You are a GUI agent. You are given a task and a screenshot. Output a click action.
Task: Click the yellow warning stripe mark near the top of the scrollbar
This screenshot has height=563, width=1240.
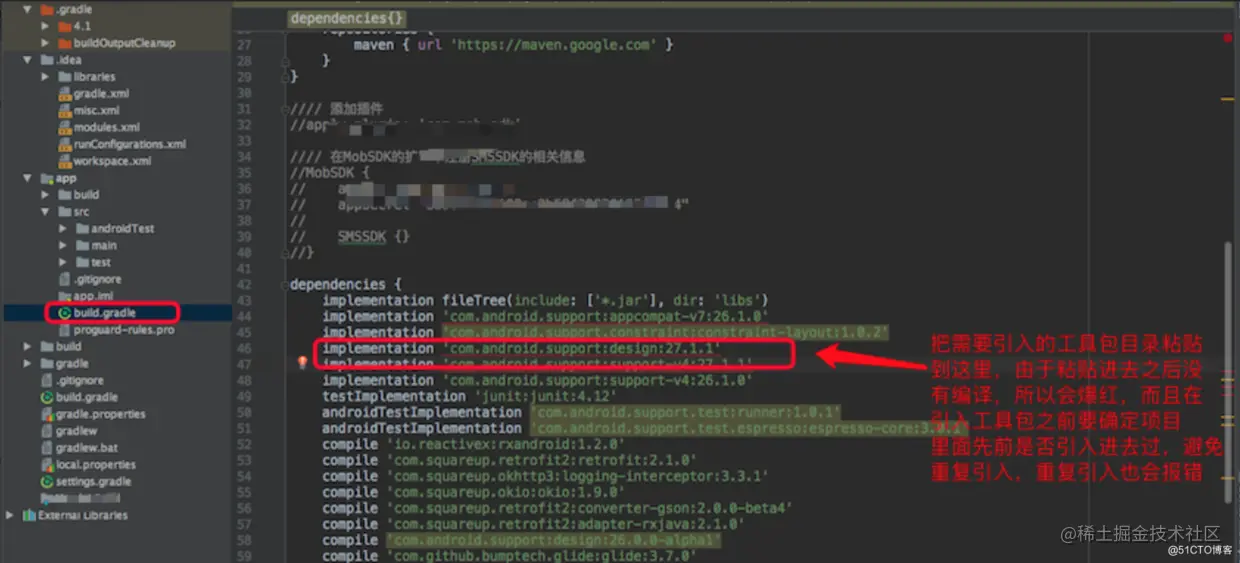pyautogui.click(x=1228, y=99)
